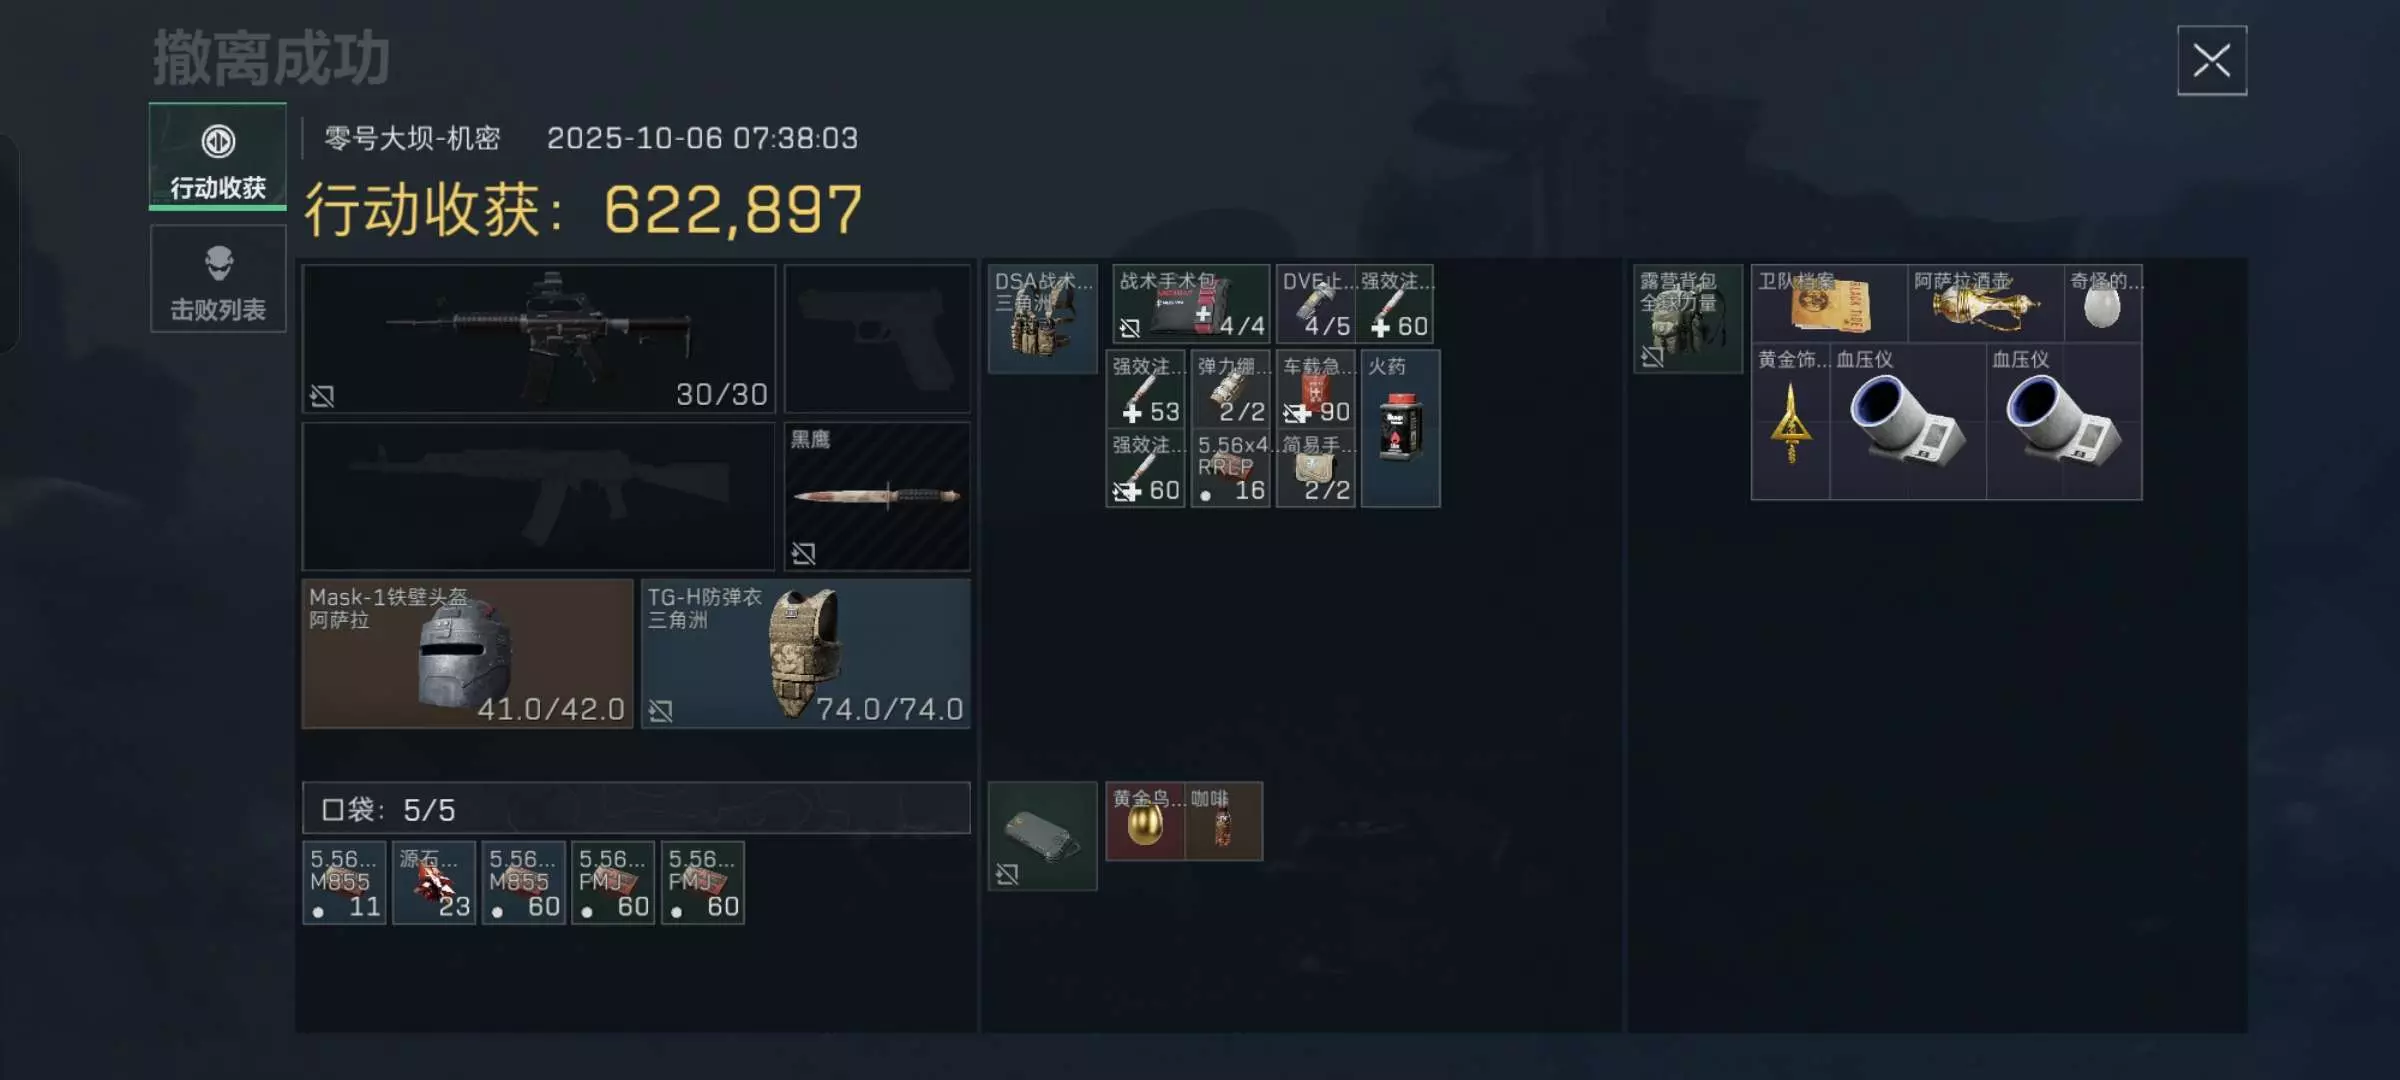The width and height of the screenshot is (2400, 1080).
Task: Select the DSA战术 chest rig icon
Action: pyautogui.click(x=1043, y=319)
